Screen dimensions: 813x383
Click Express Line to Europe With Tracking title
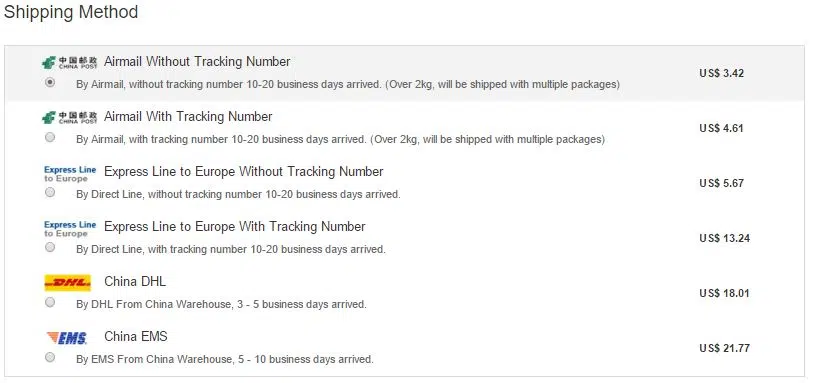point(235,226)
